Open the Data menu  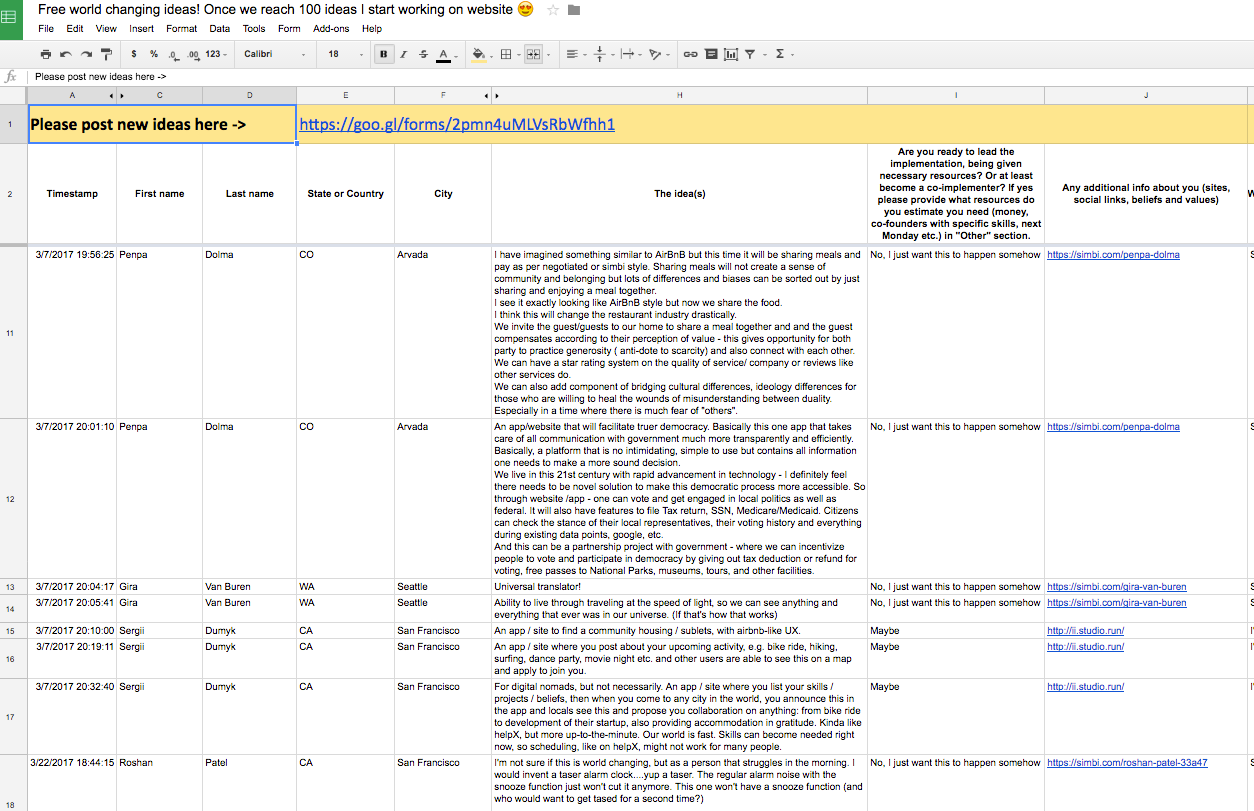219,29
